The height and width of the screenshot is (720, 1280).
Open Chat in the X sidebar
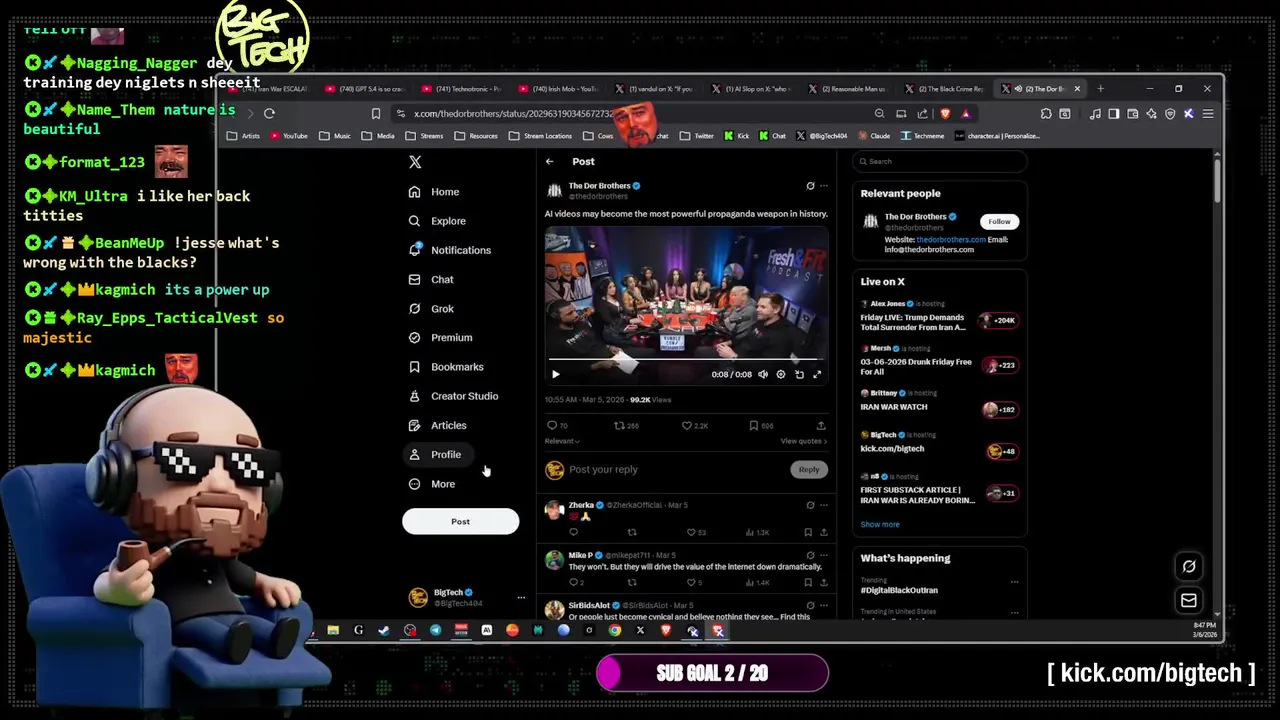431,279
